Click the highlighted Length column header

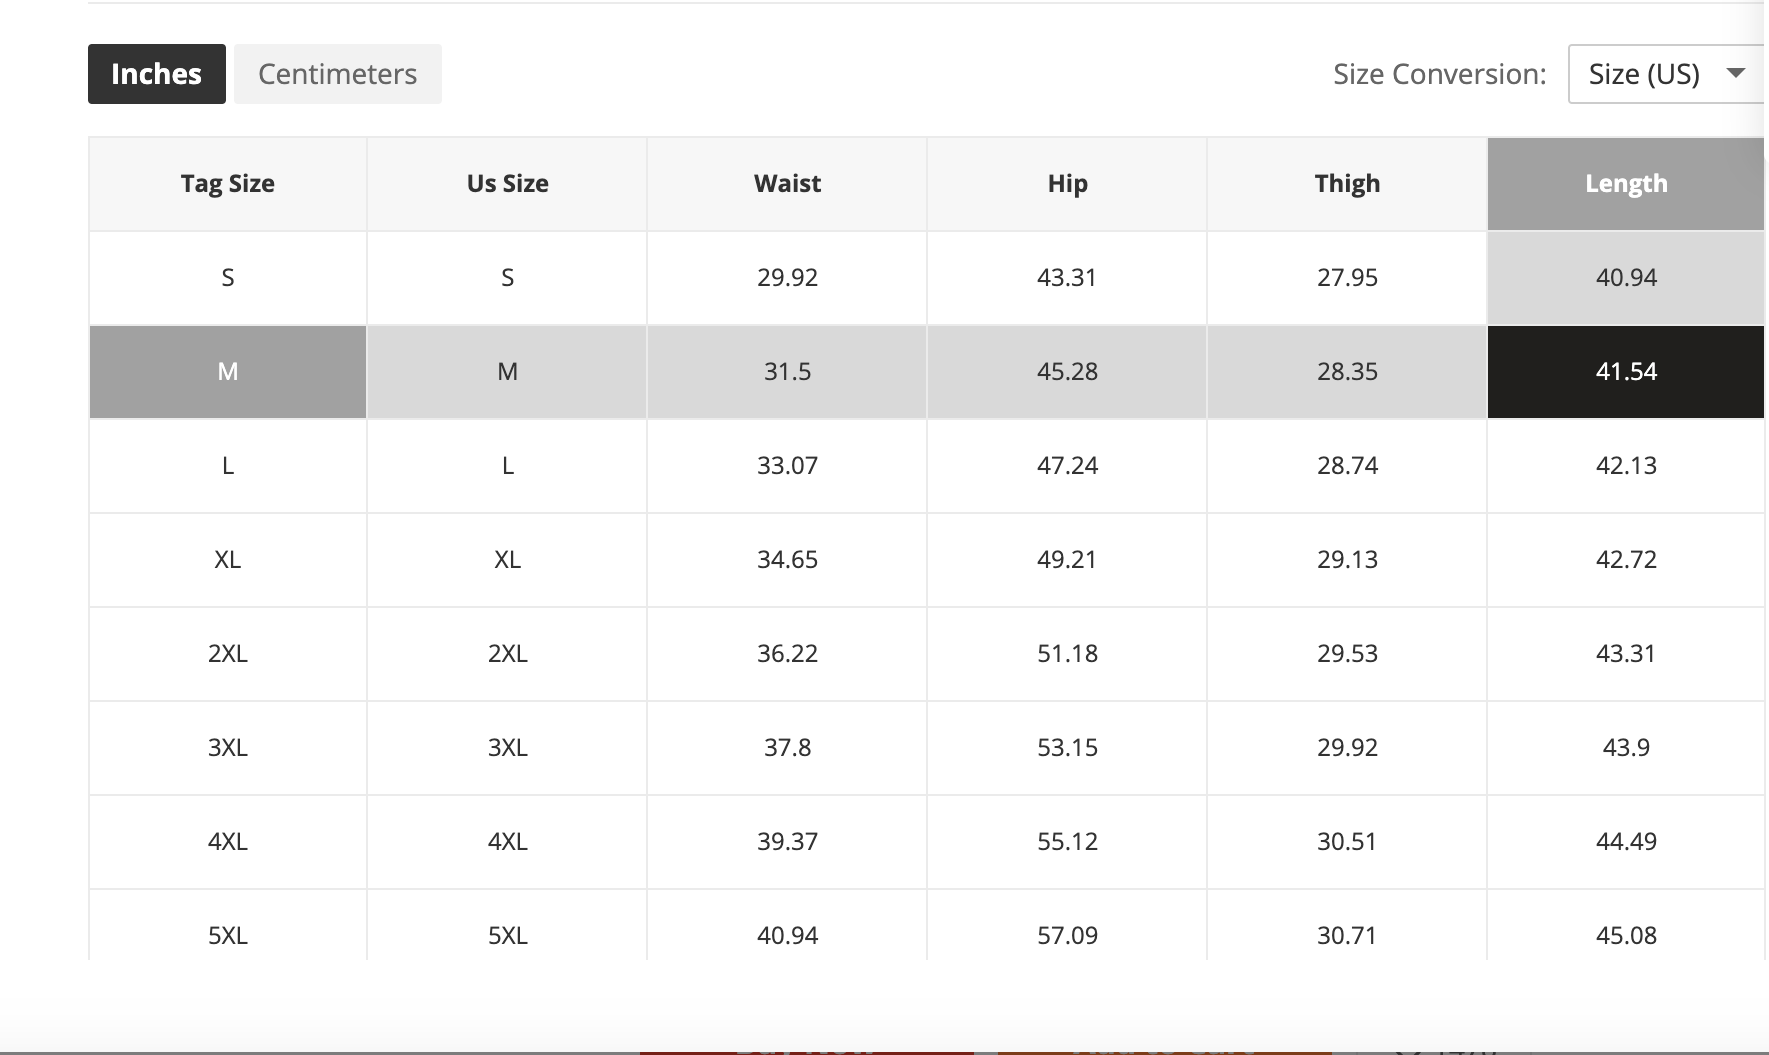1626,184
